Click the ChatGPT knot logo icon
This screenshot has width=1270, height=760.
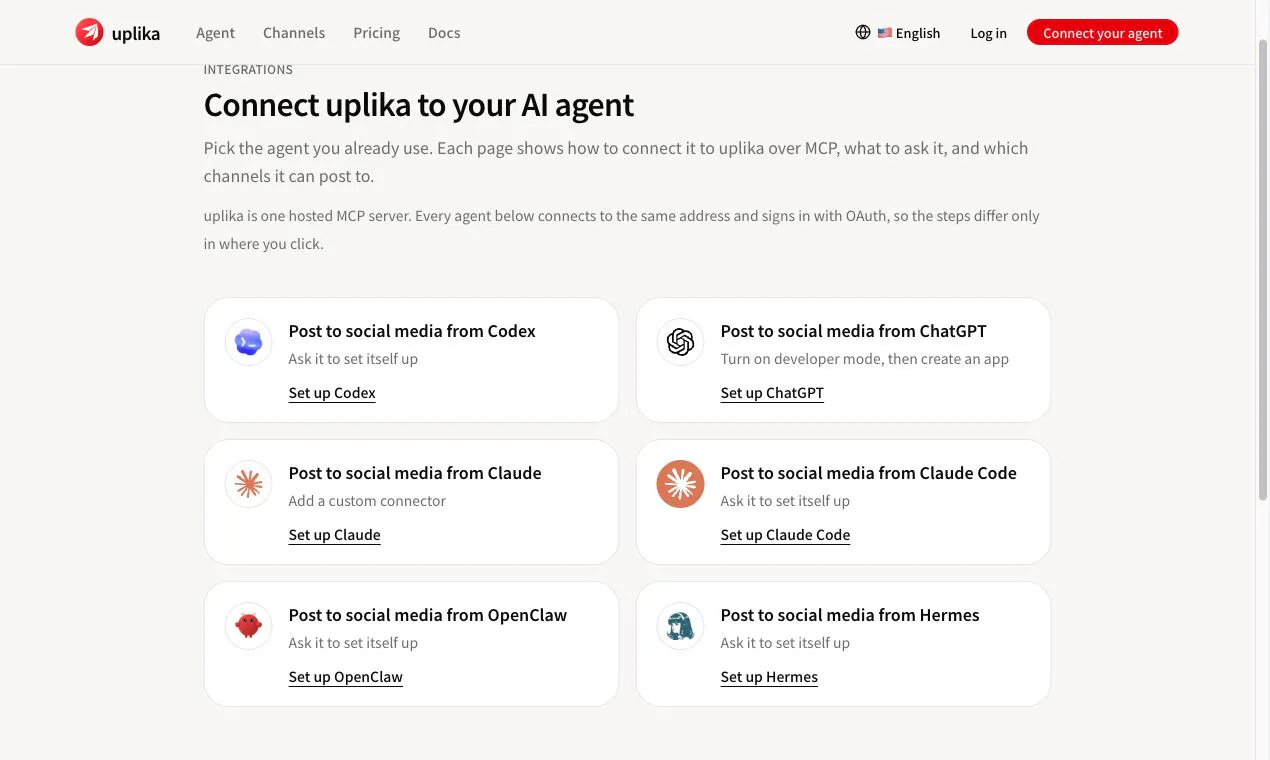click(680, 342)
